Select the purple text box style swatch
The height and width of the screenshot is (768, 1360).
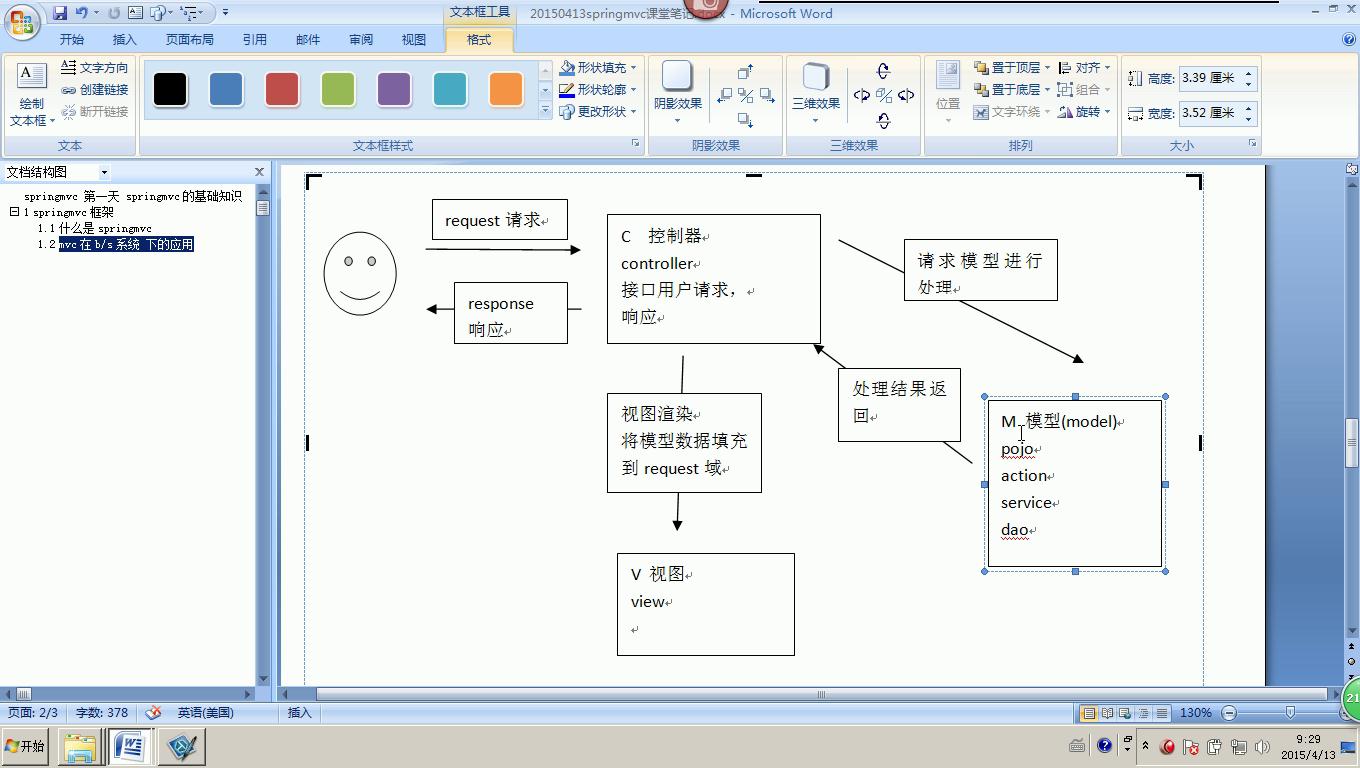(394, 89)
